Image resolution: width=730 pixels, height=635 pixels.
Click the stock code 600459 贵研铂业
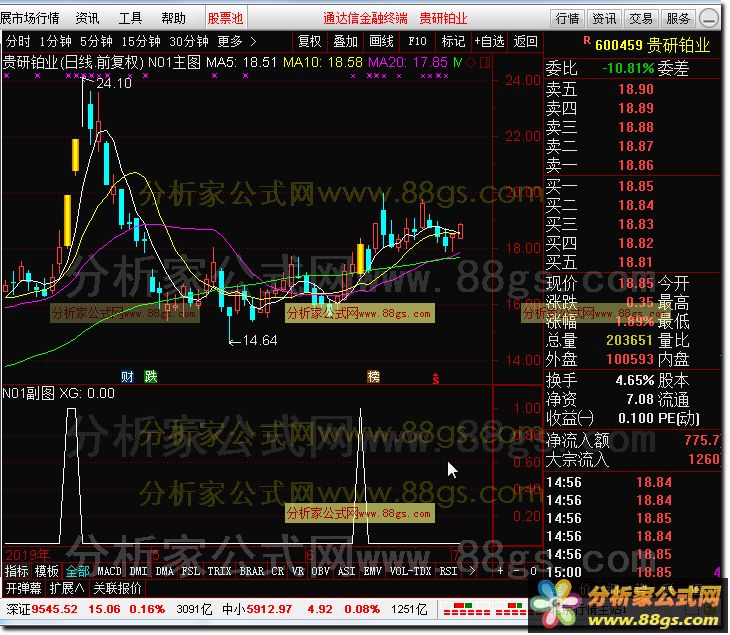click(652, 45)
